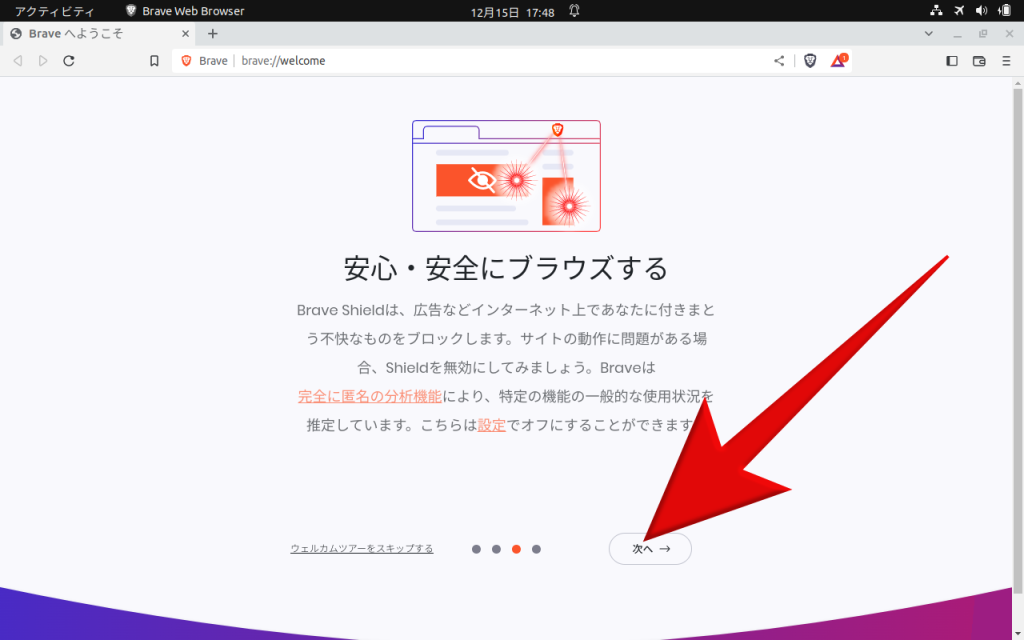1024x640 pixels.
Task: Click the forward navigation arrow
Action: coord(43,61)
